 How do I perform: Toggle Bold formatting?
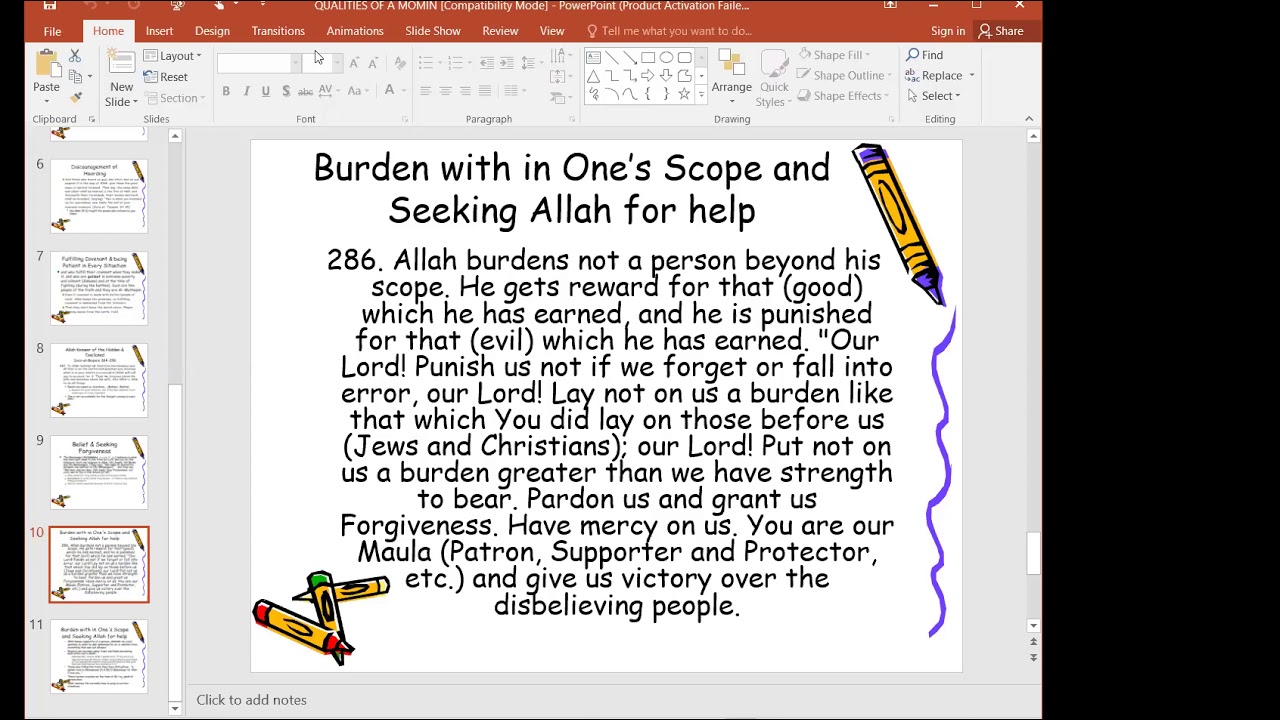click(x=226, y=91)
